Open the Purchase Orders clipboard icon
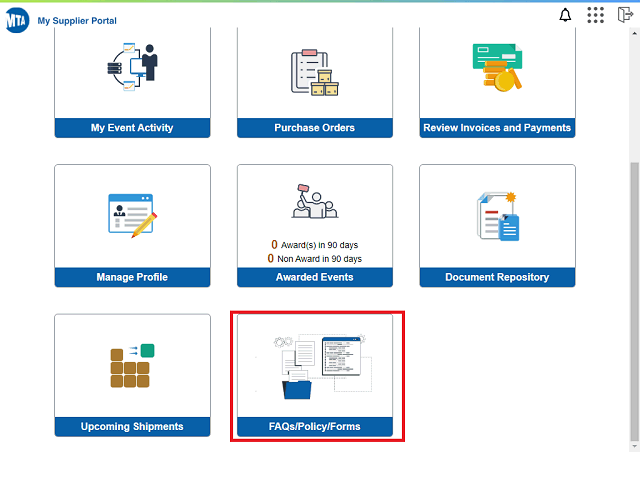The image size is (640, 480). 315,73
